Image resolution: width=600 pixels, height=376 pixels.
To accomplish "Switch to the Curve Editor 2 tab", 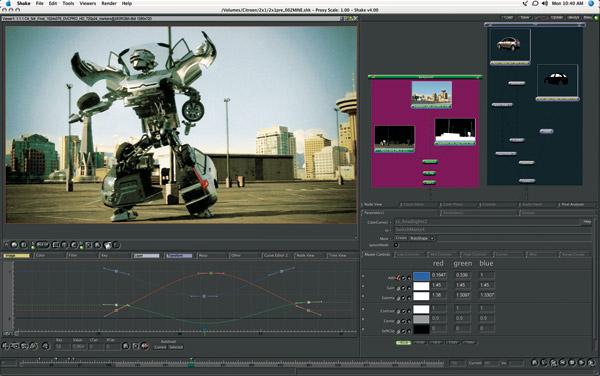I will 276,255.
